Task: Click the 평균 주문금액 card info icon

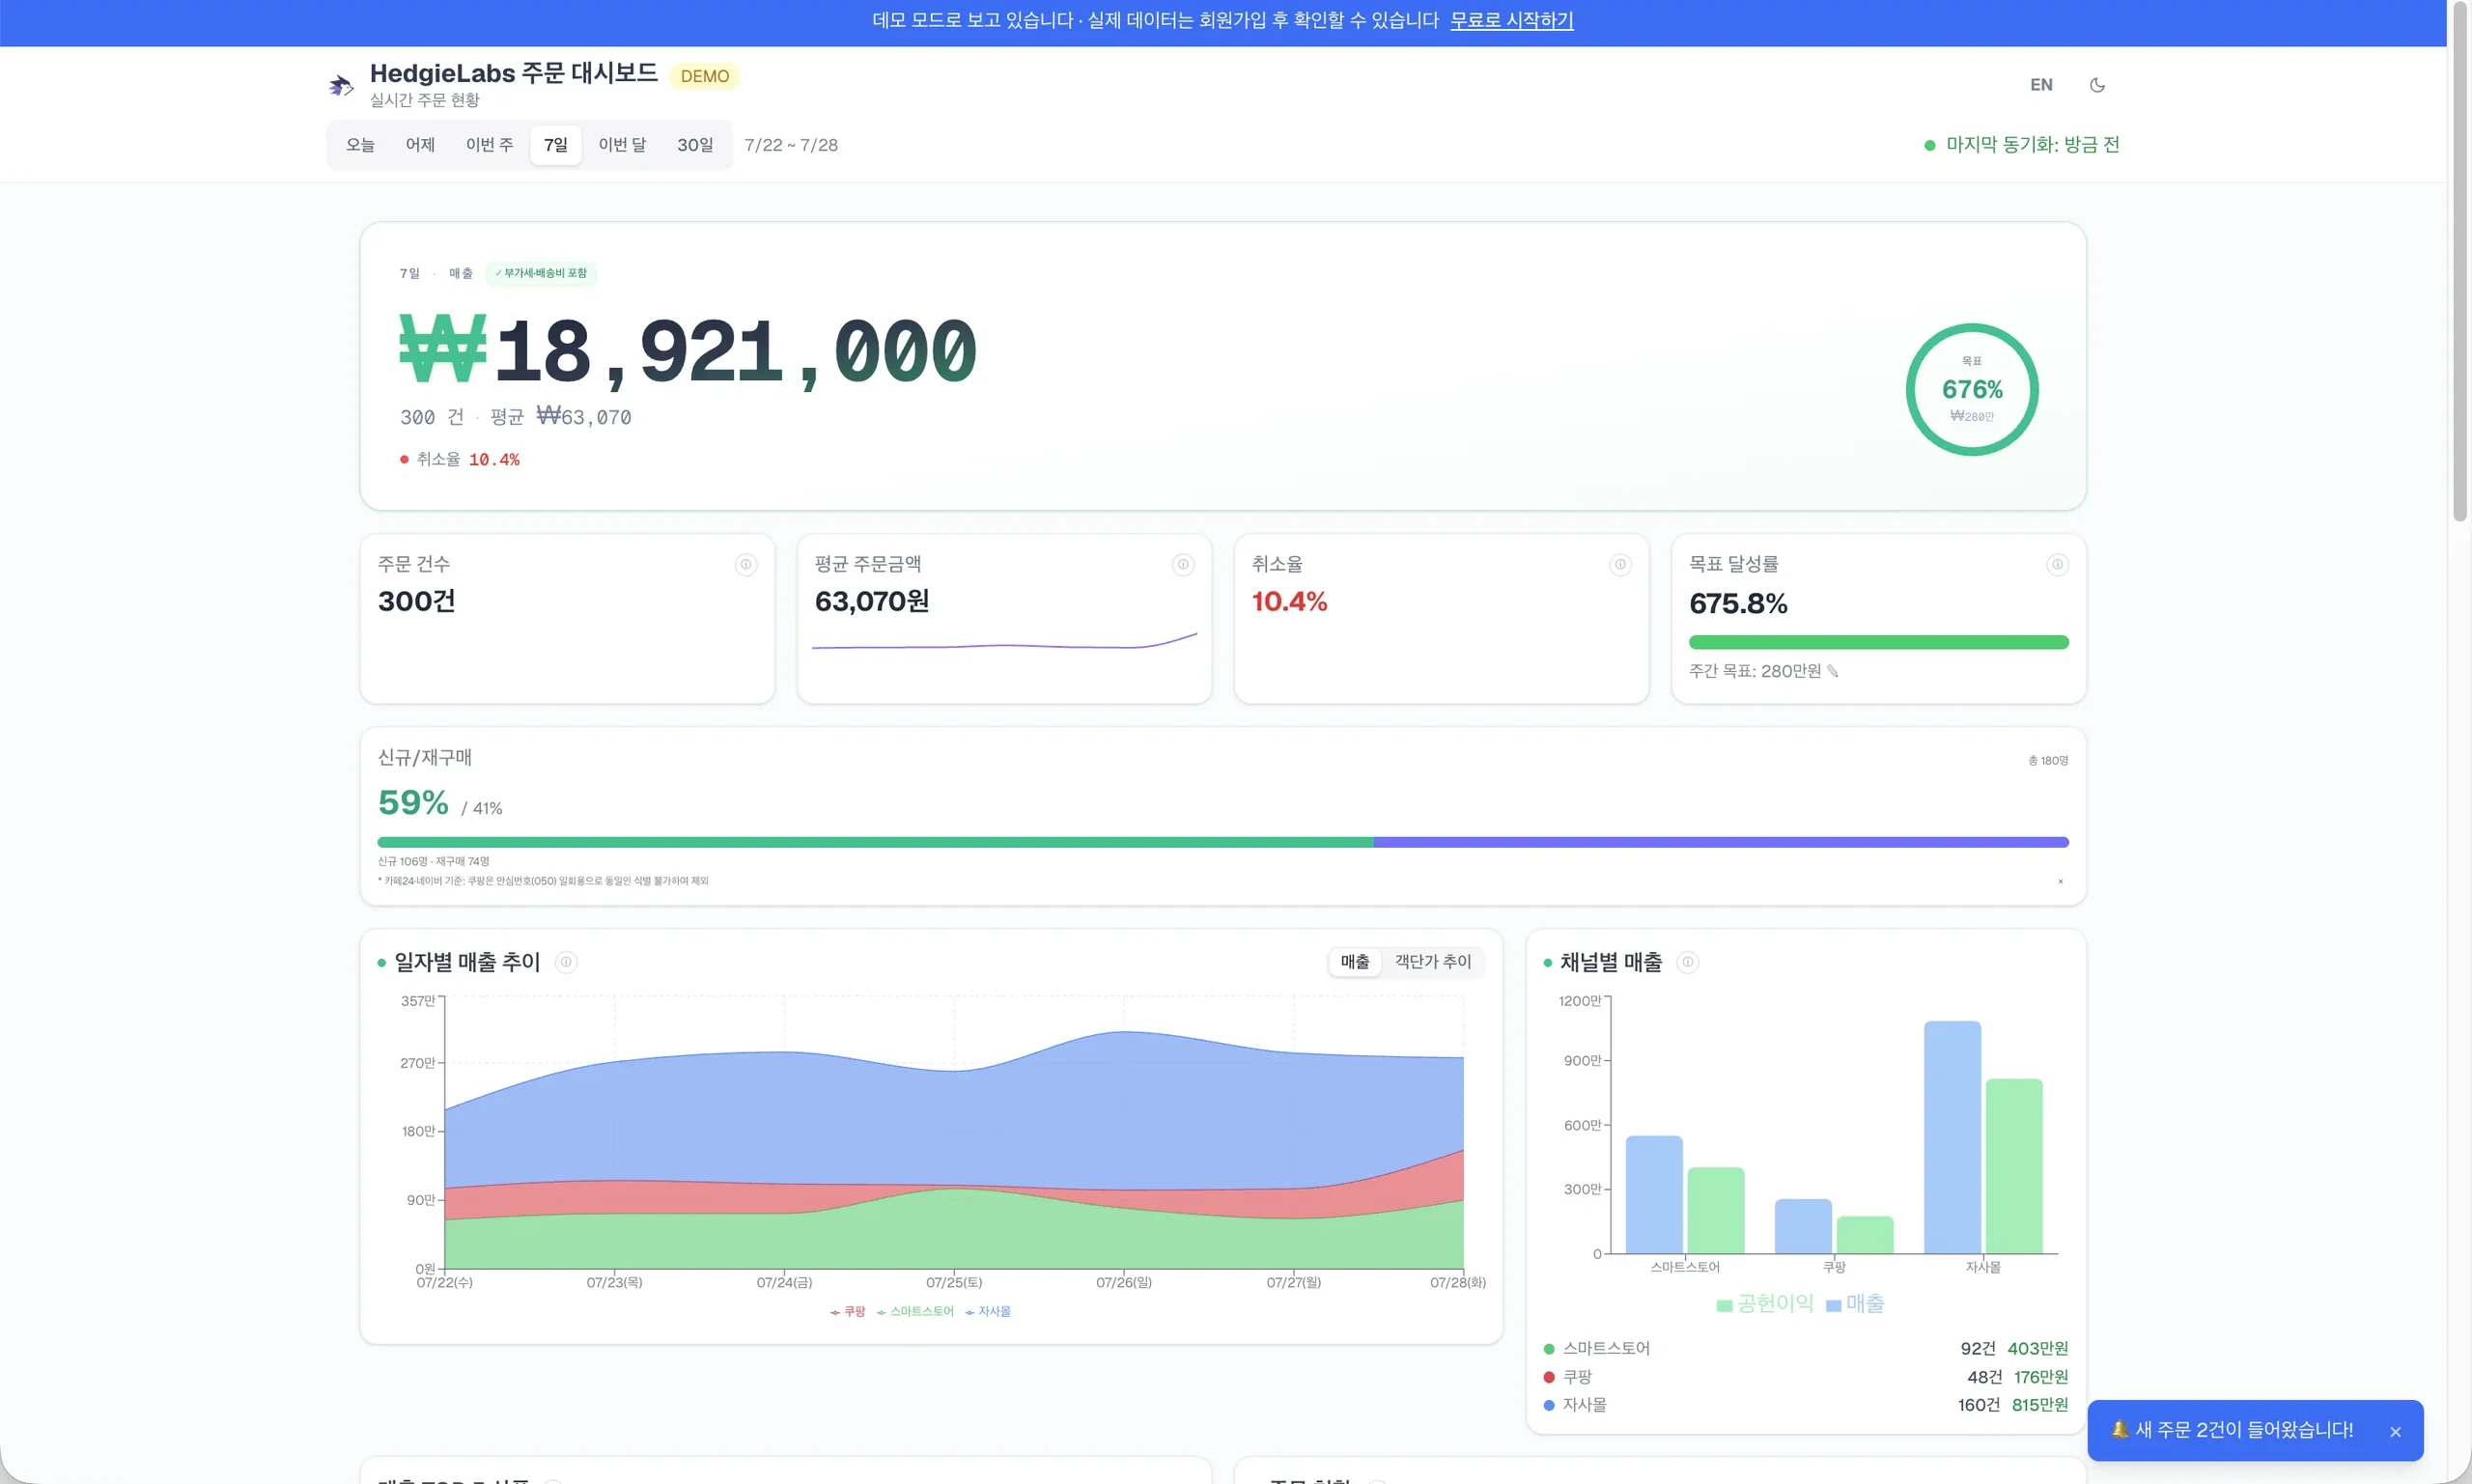Action: click(x=1183, y=565)
